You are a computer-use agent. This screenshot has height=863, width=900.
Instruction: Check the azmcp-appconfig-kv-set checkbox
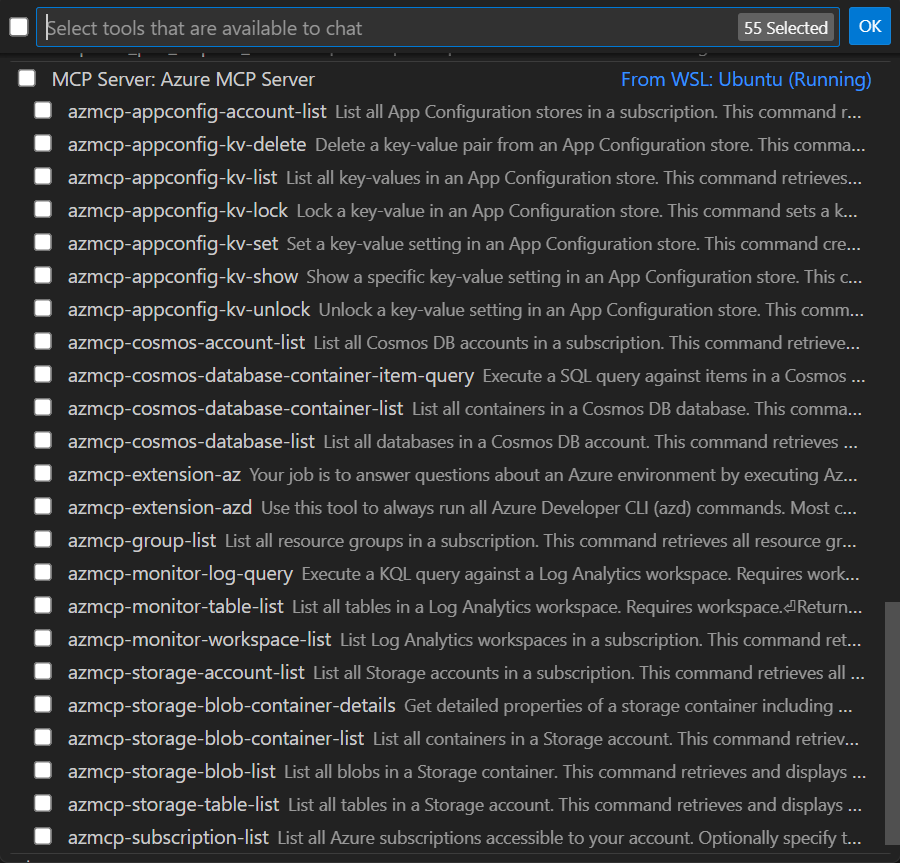[43, 242]
